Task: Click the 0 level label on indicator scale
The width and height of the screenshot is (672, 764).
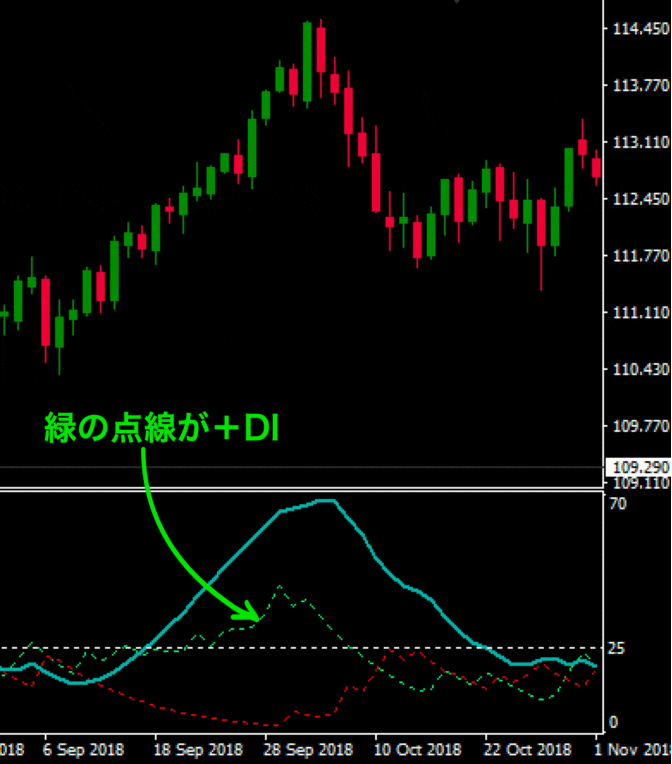Action: click(x=613, y=722)
